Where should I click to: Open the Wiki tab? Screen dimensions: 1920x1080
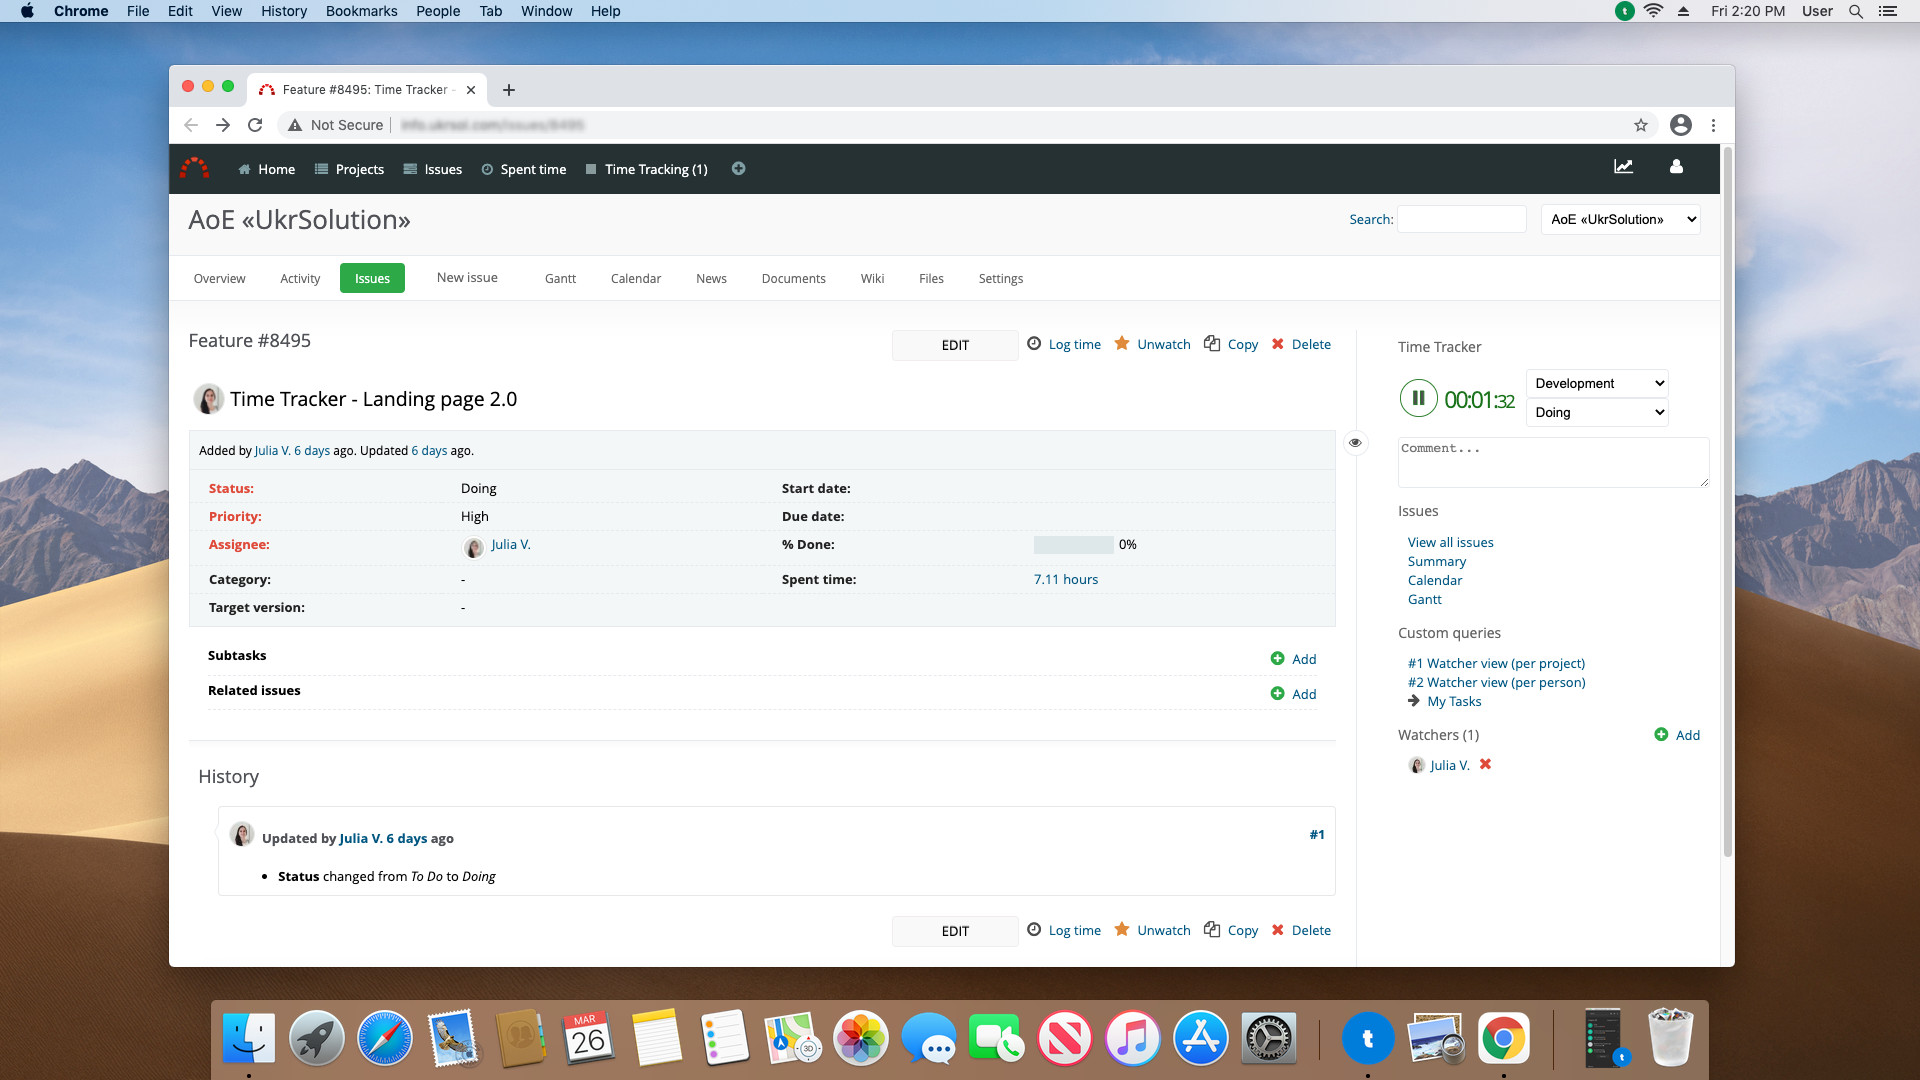[872, 278]
